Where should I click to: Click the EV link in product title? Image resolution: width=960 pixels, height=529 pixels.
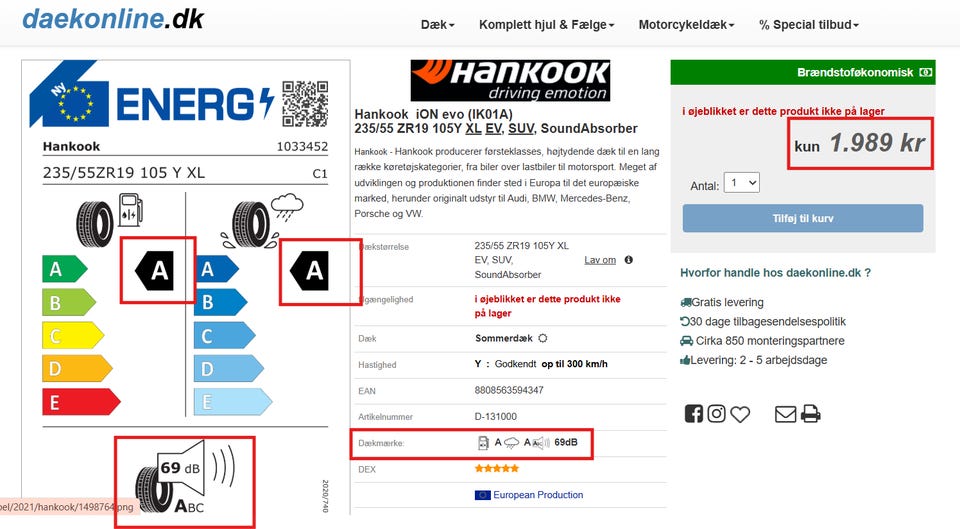492,129
